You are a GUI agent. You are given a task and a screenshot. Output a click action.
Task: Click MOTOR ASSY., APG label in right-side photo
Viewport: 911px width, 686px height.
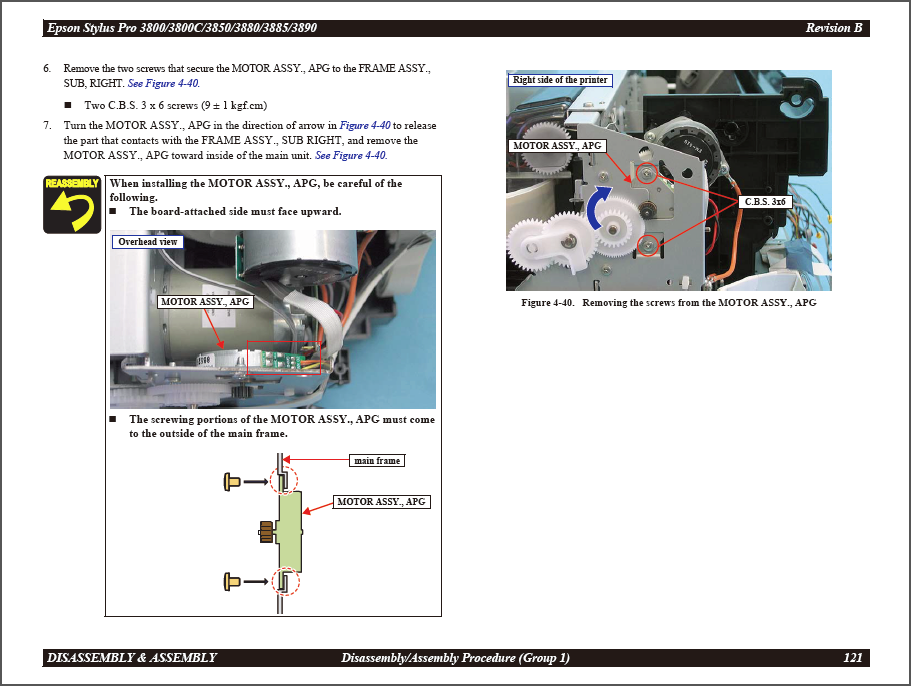557,146
